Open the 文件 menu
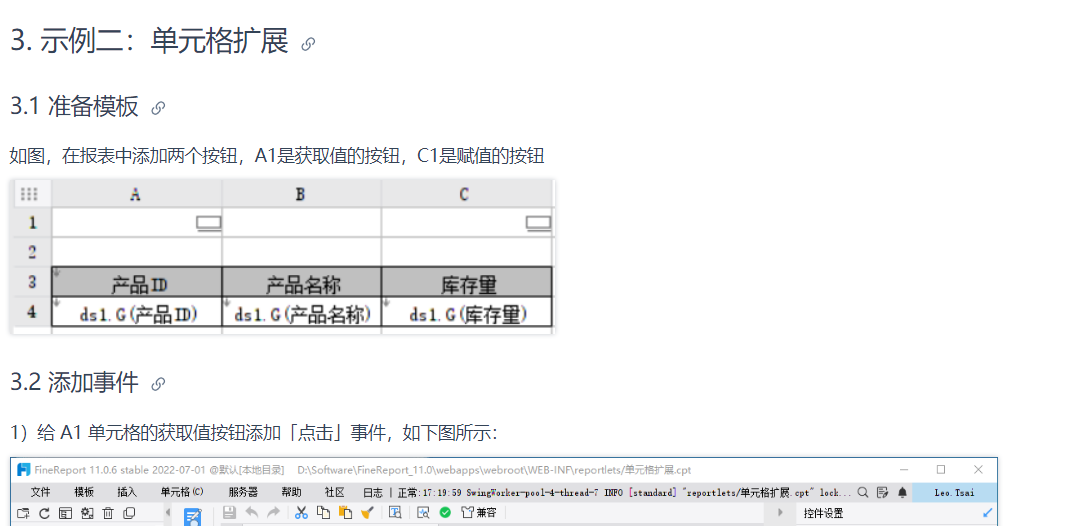The width and height of the screenshot is (1082, 526). tap(41, 492)
